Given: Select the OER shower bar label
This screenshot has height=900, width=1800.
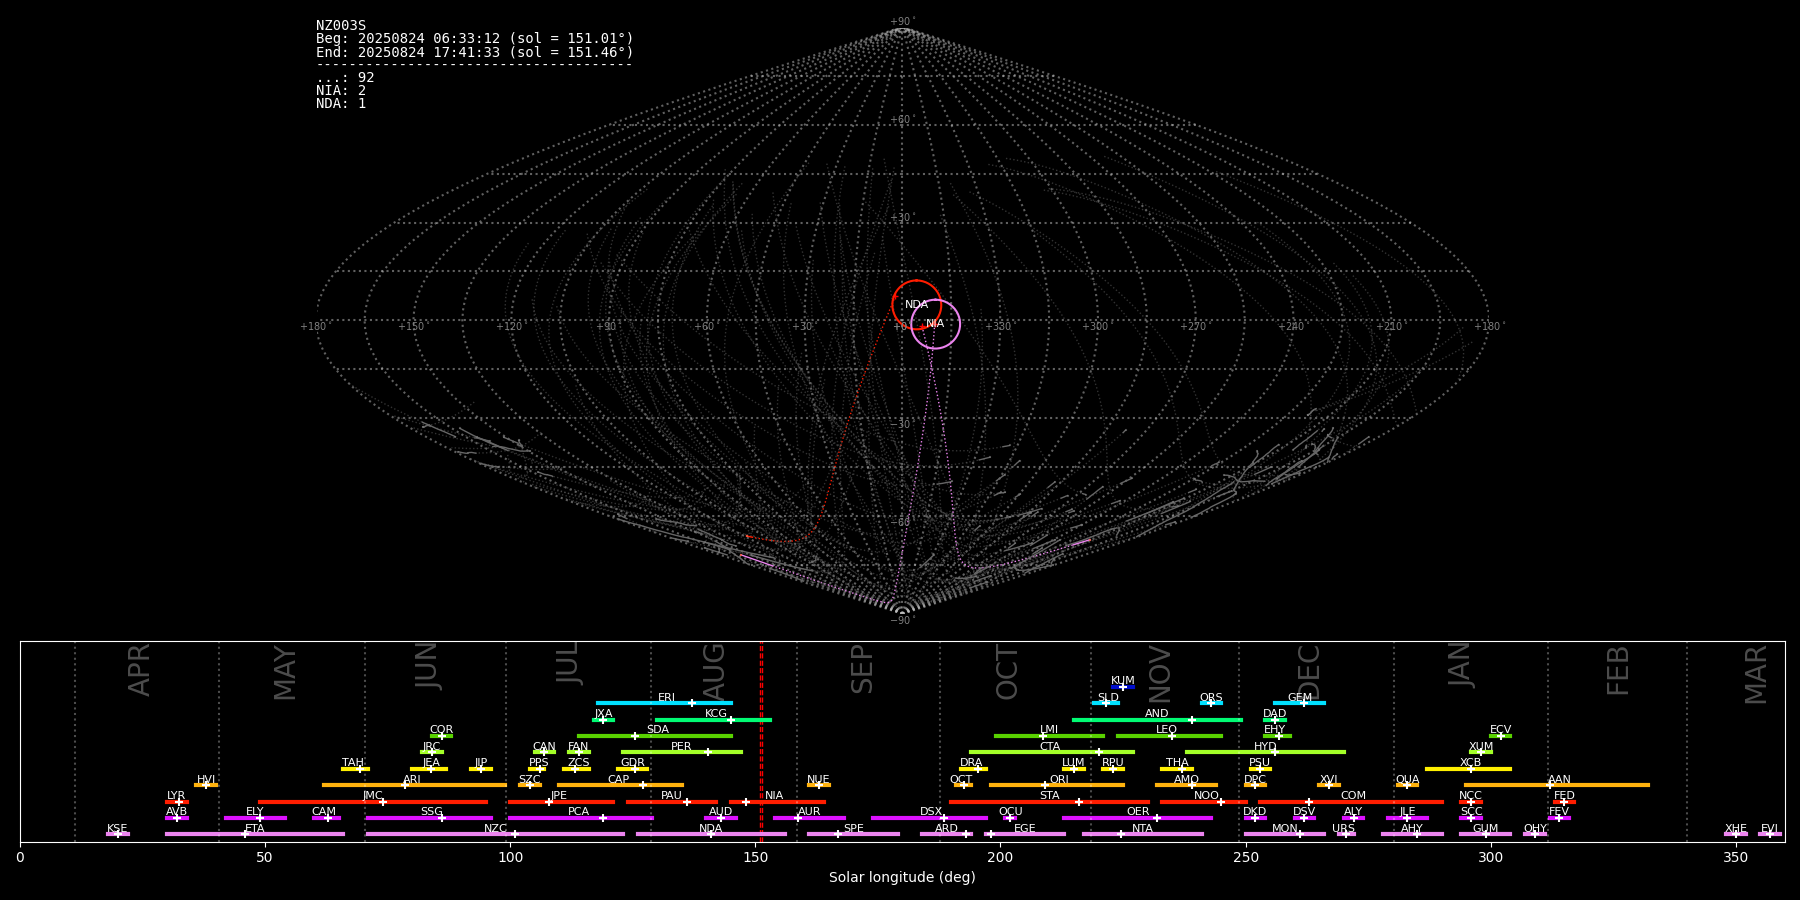Looking at the screenshot, I should click(x=1138, y=812).
